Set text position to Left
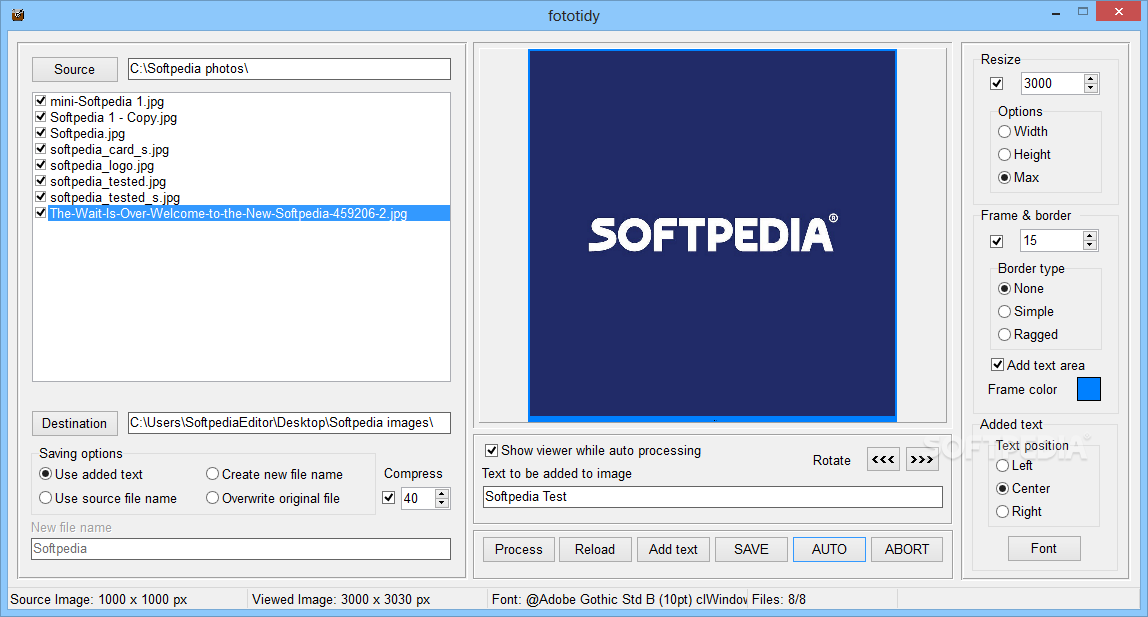 (x=1014, y=465)
